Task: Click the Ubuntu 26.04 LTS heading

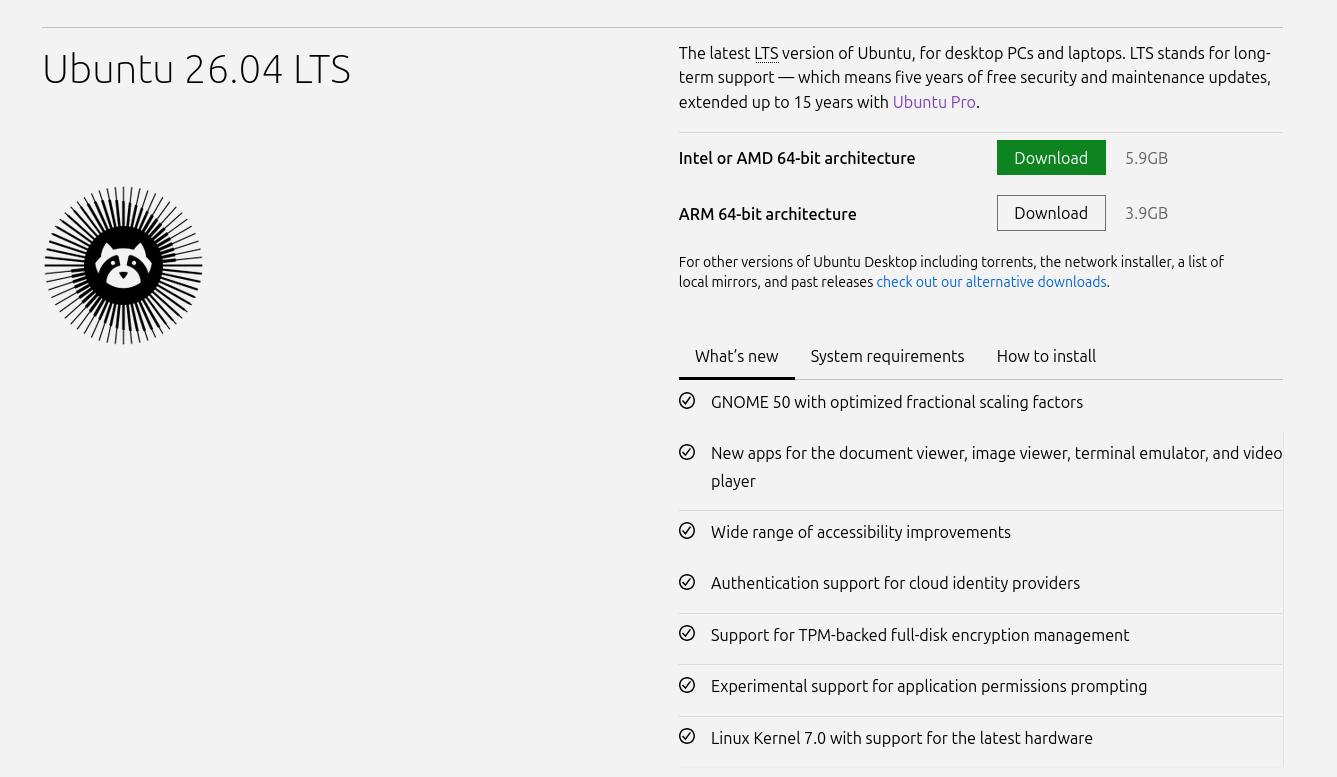Action: point(196,69)
